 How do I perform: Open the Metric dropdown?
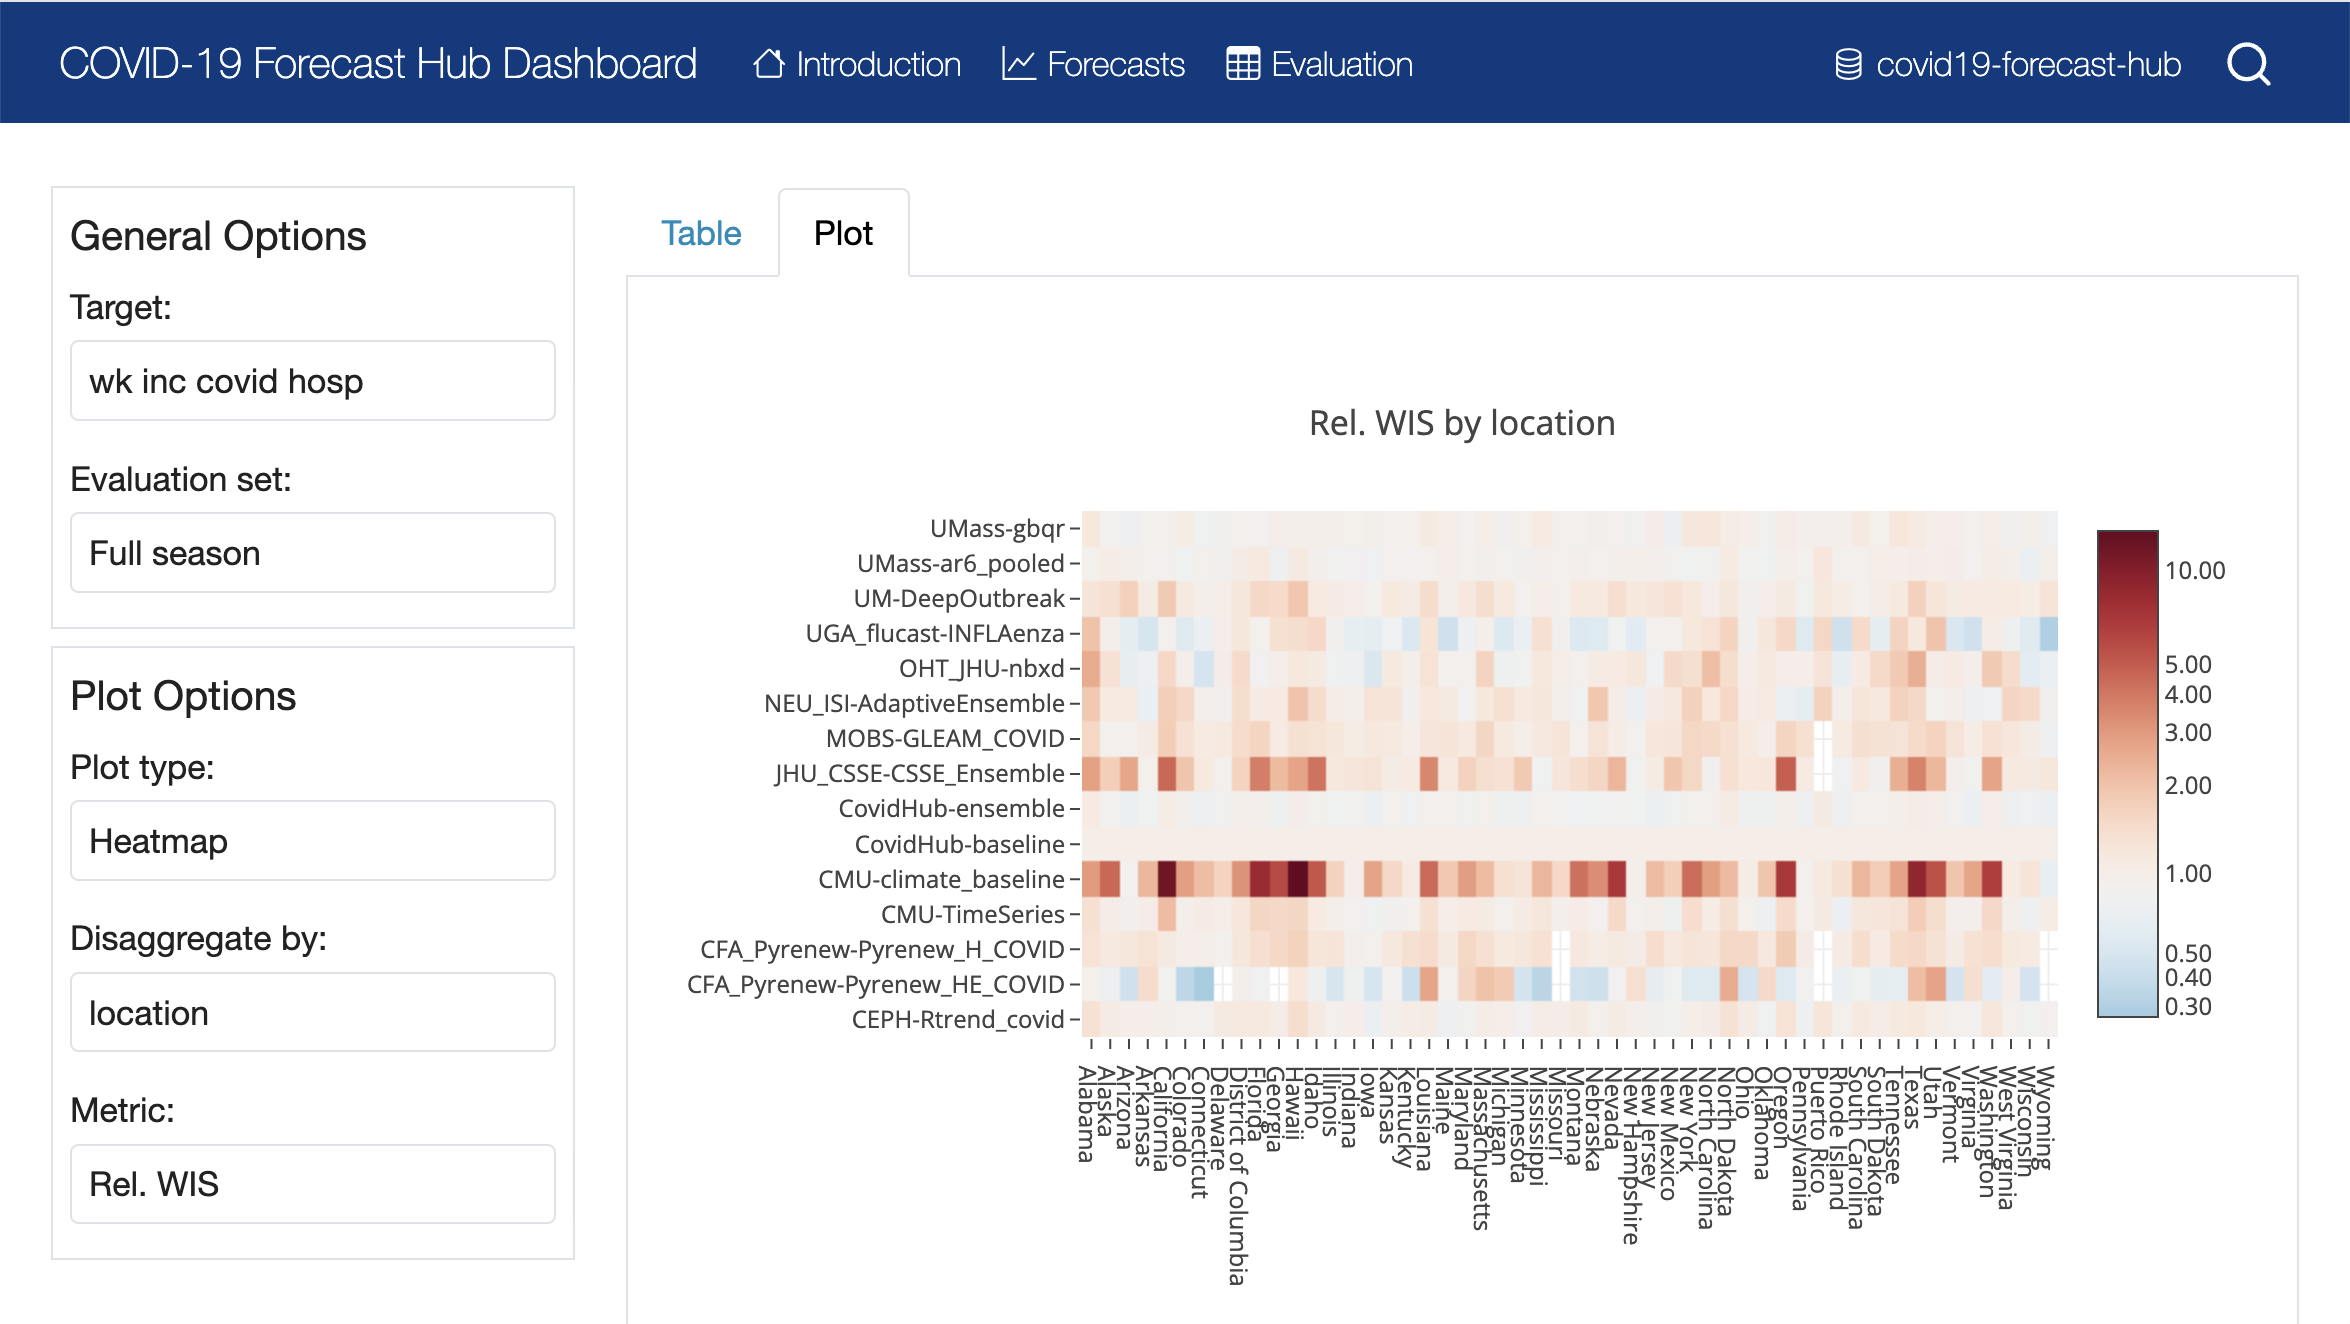click(x=313, y=1184)
